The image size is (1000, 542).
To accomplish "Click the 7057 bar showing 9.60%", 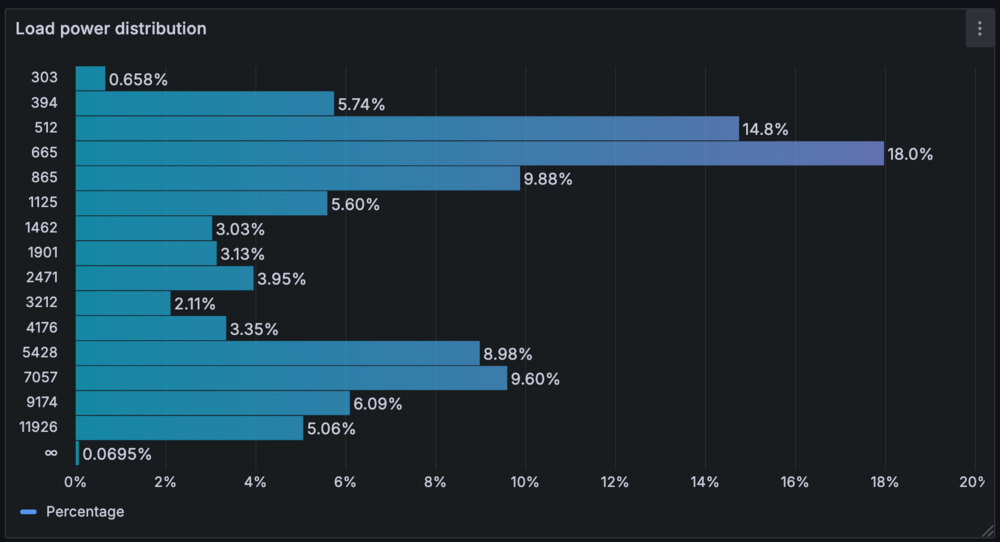I will [291, 378].
